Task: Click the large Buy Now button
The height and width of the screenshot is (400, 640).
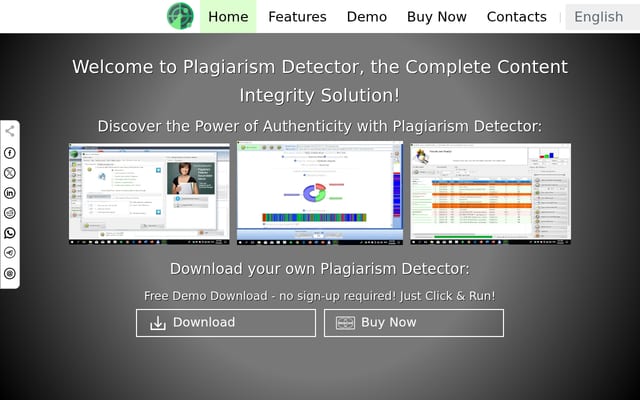Action: (414, 323)
